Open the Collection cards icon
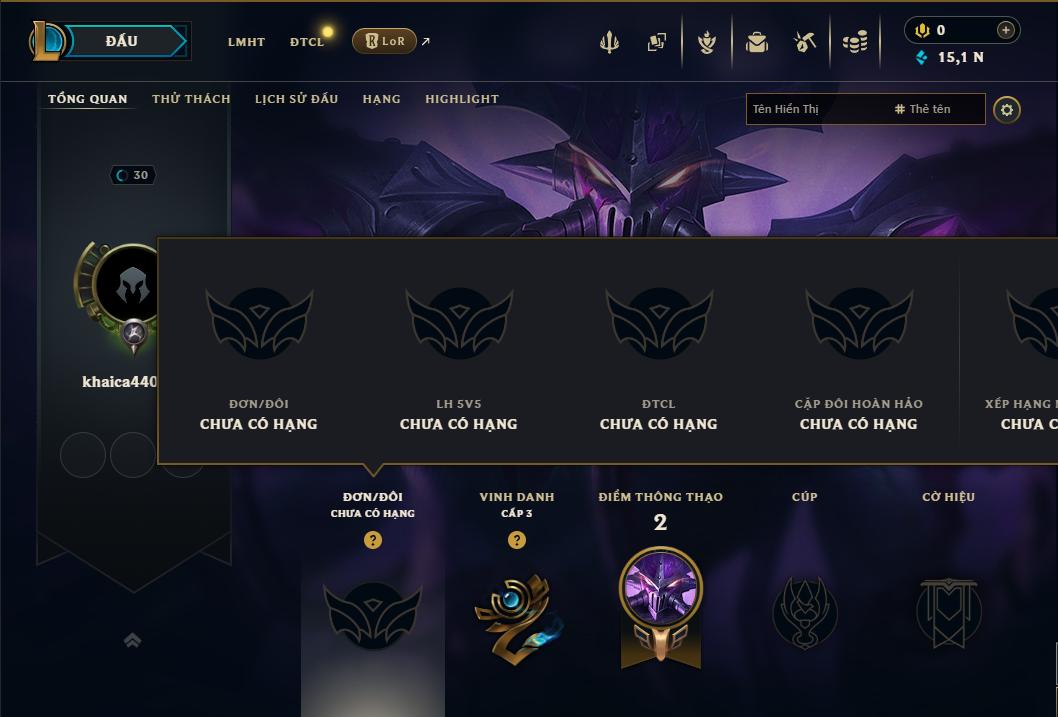The width and height of the screenshot is (1058, 717). tap(657, 42)
